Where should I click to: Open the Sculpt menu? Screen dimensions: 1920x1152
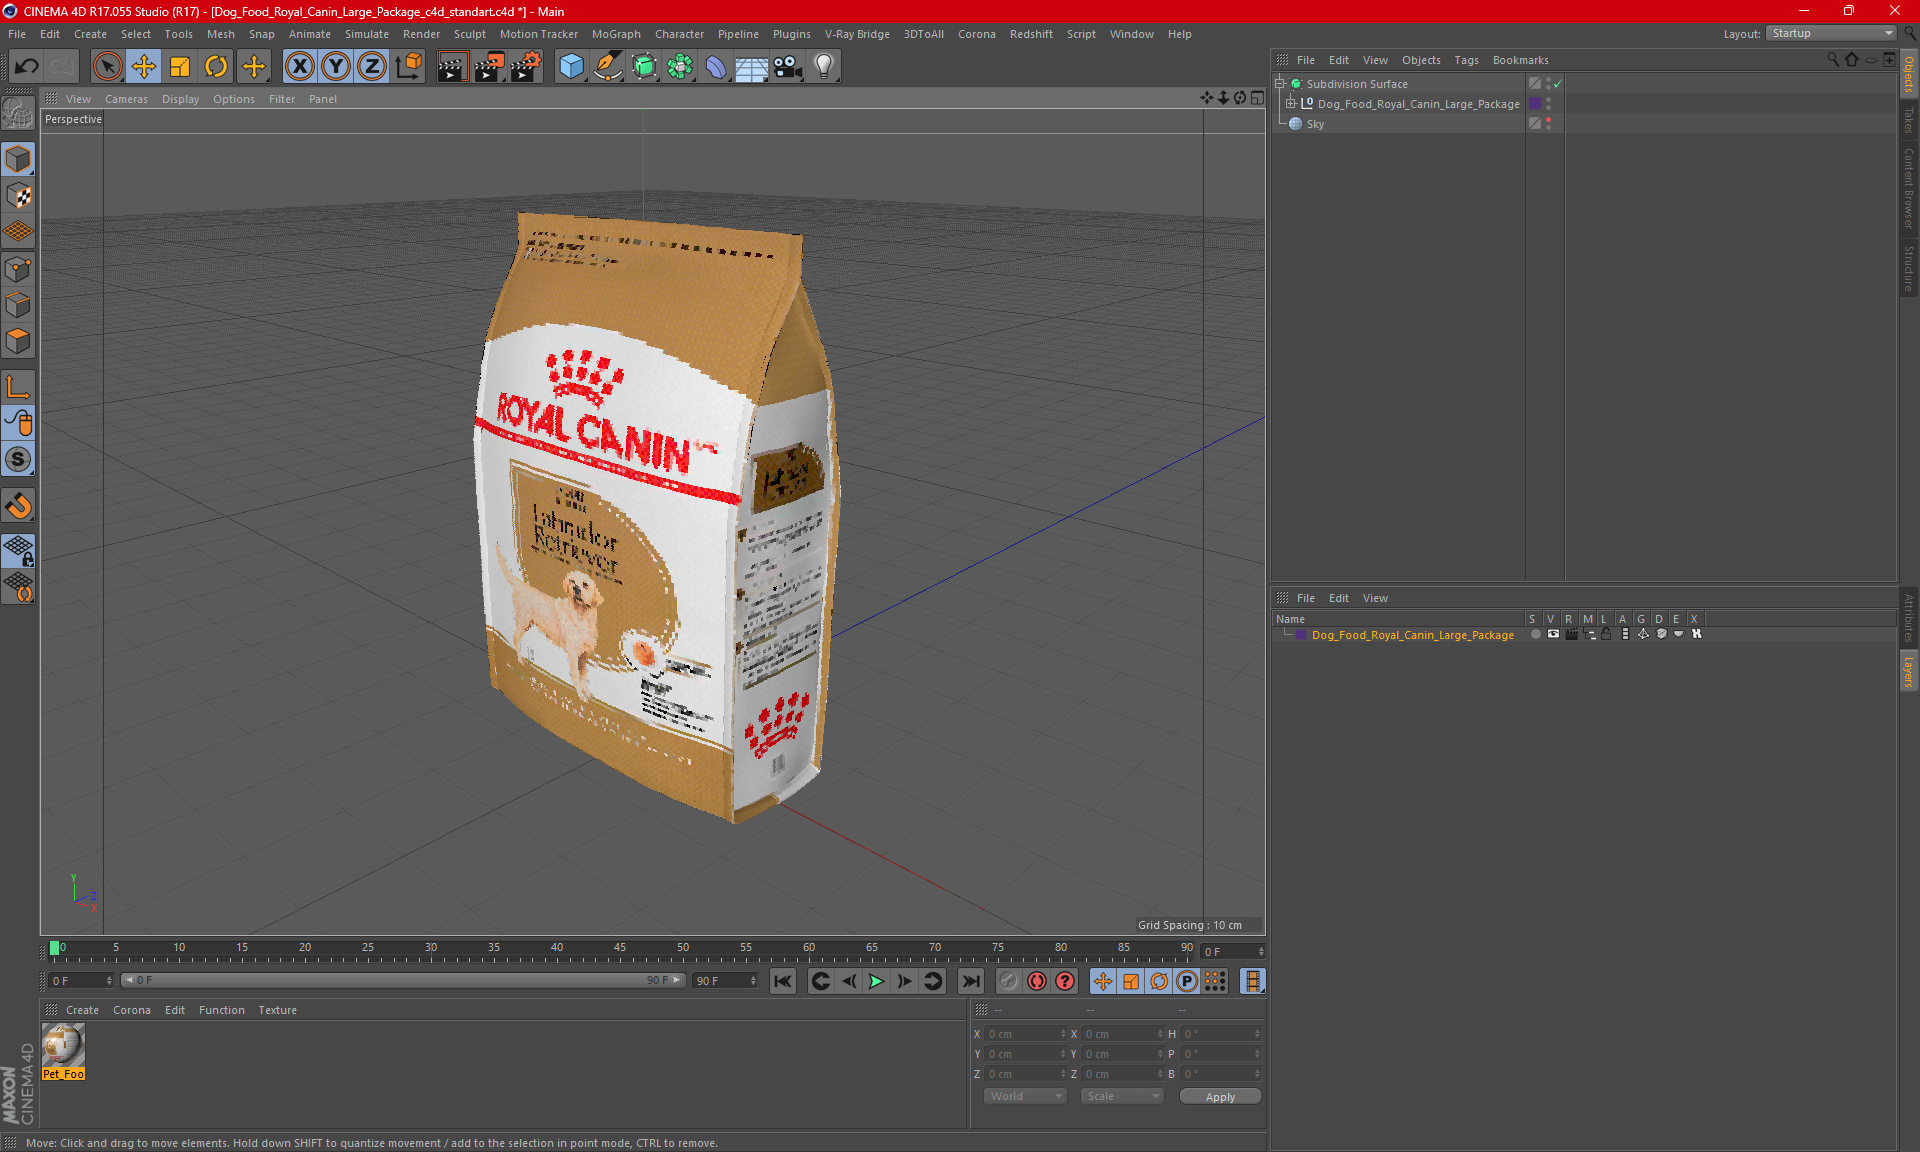tap(470, 34)
